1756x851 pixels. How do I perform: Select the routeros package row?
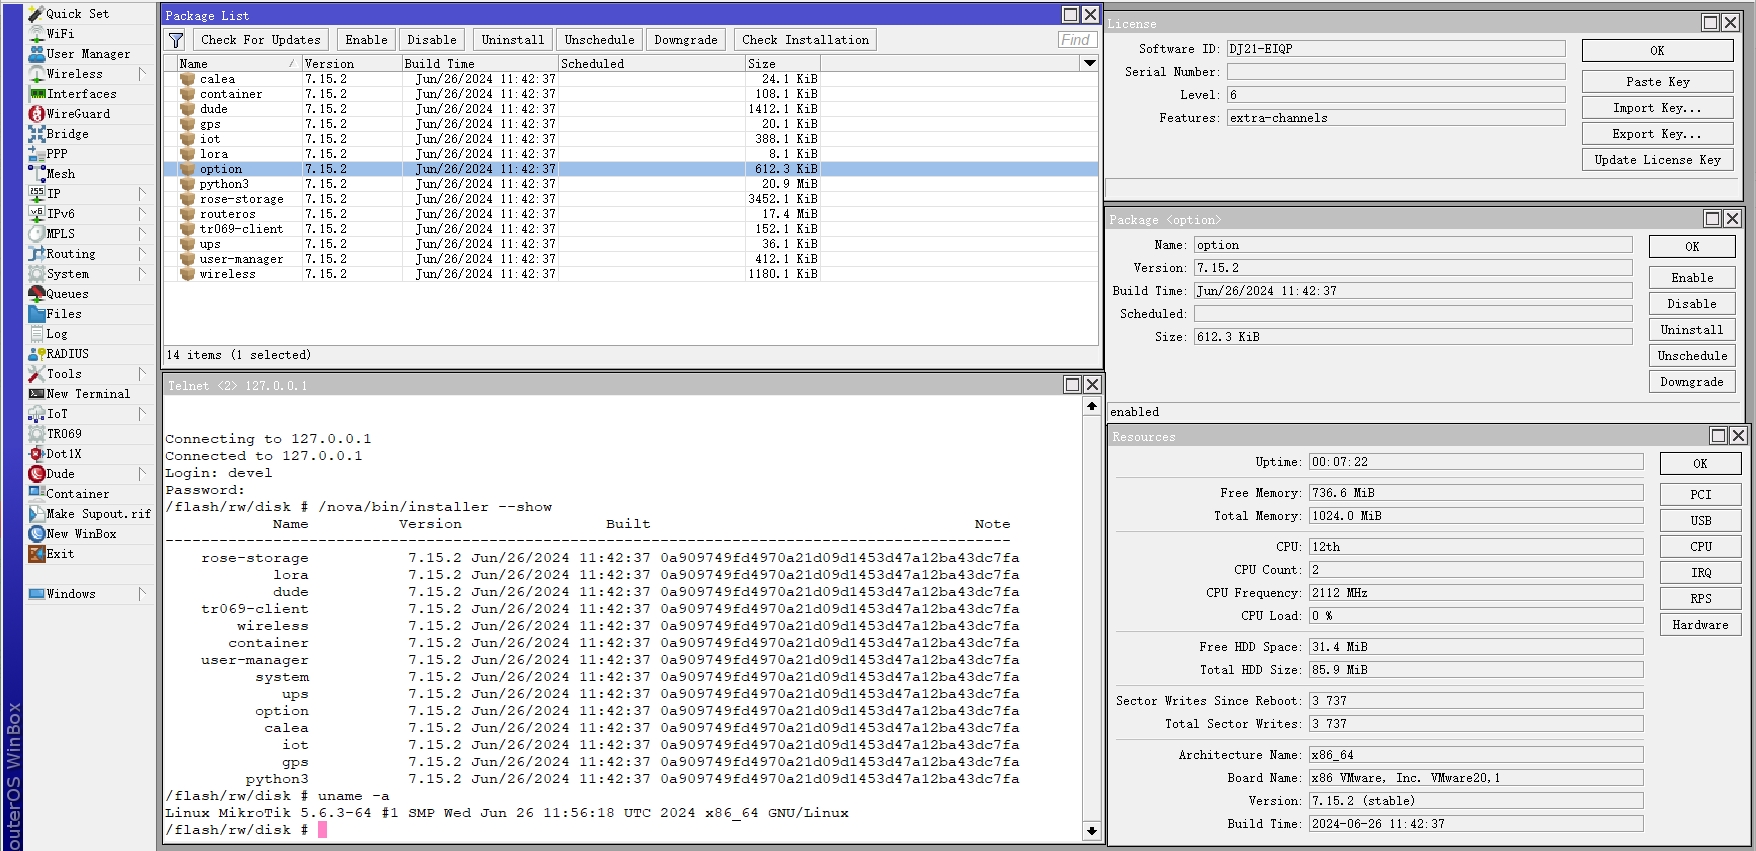pos(227,214)
